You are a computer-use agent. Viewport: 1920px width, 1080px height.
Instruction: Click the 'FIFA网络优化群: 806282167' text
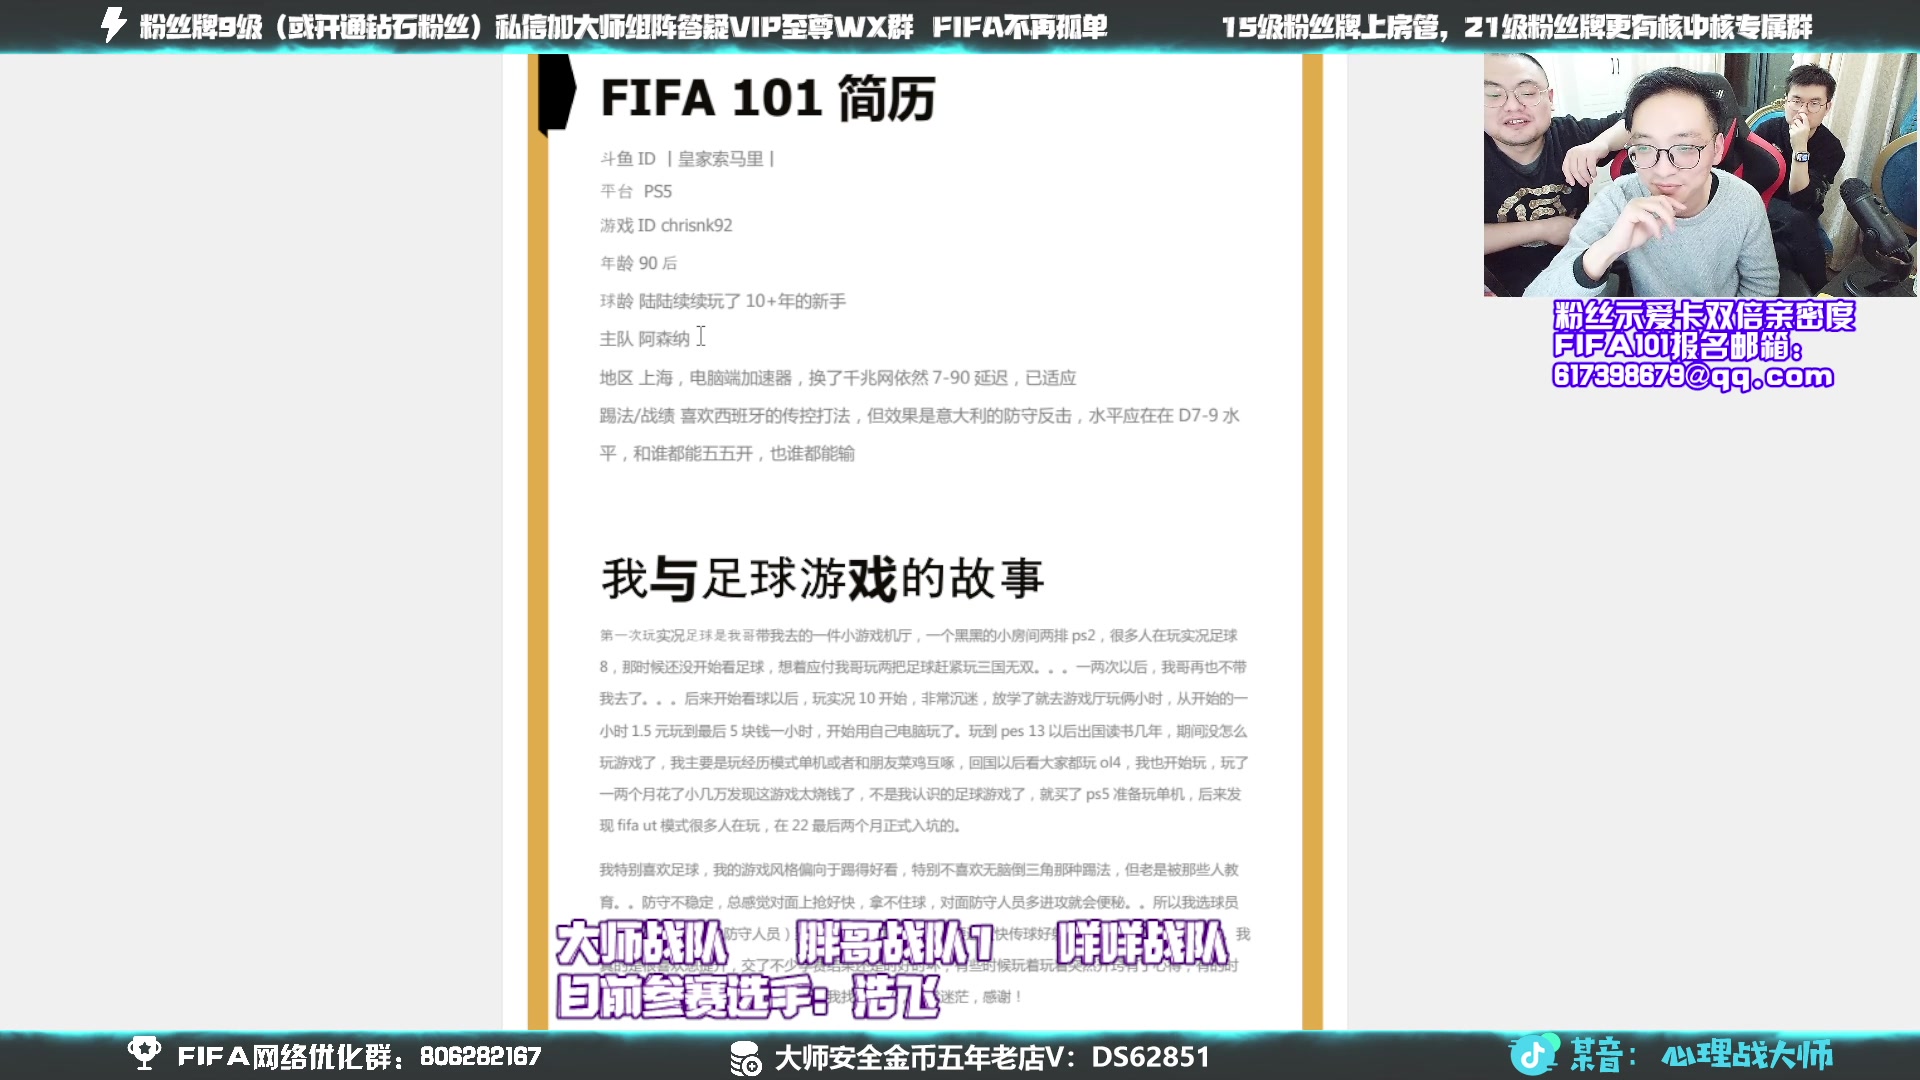pyautogui.click(x=359, y=1056)
